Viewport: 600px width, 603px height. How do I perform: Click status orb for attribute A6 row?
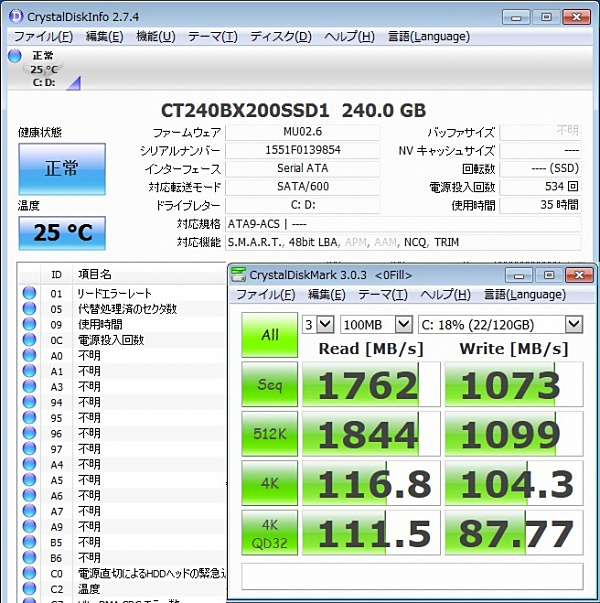[x=29, y=495]
